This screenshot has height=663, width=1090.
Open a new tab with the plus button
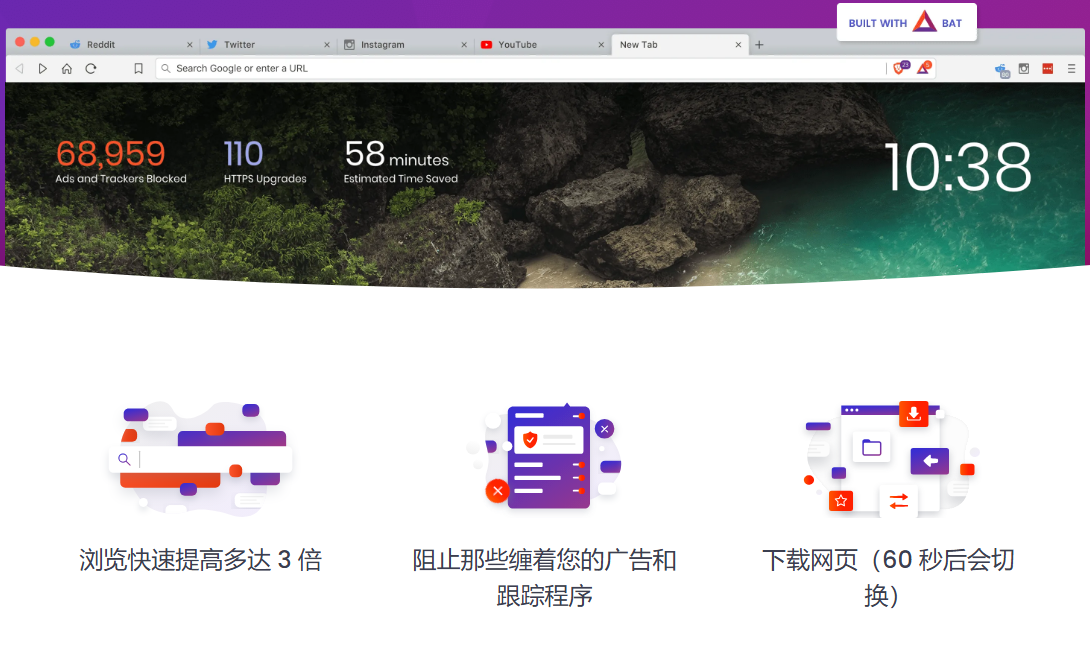pos(758,44)
